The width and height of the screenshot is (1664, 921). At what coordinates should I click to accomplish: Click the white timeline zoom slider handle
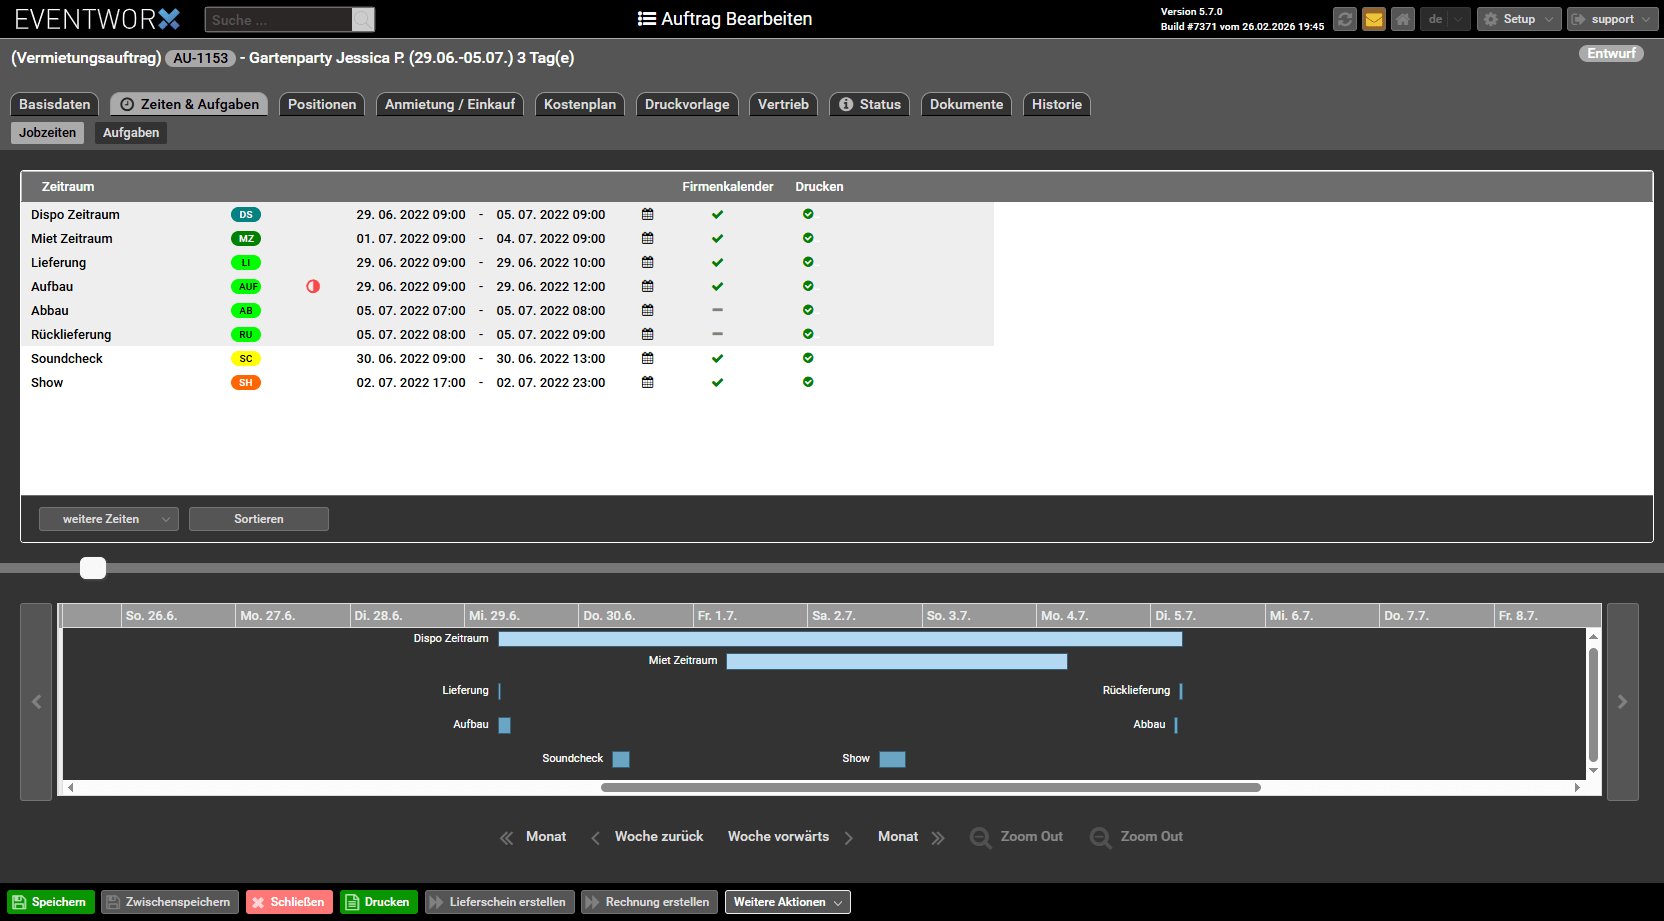tap(93, 568)
